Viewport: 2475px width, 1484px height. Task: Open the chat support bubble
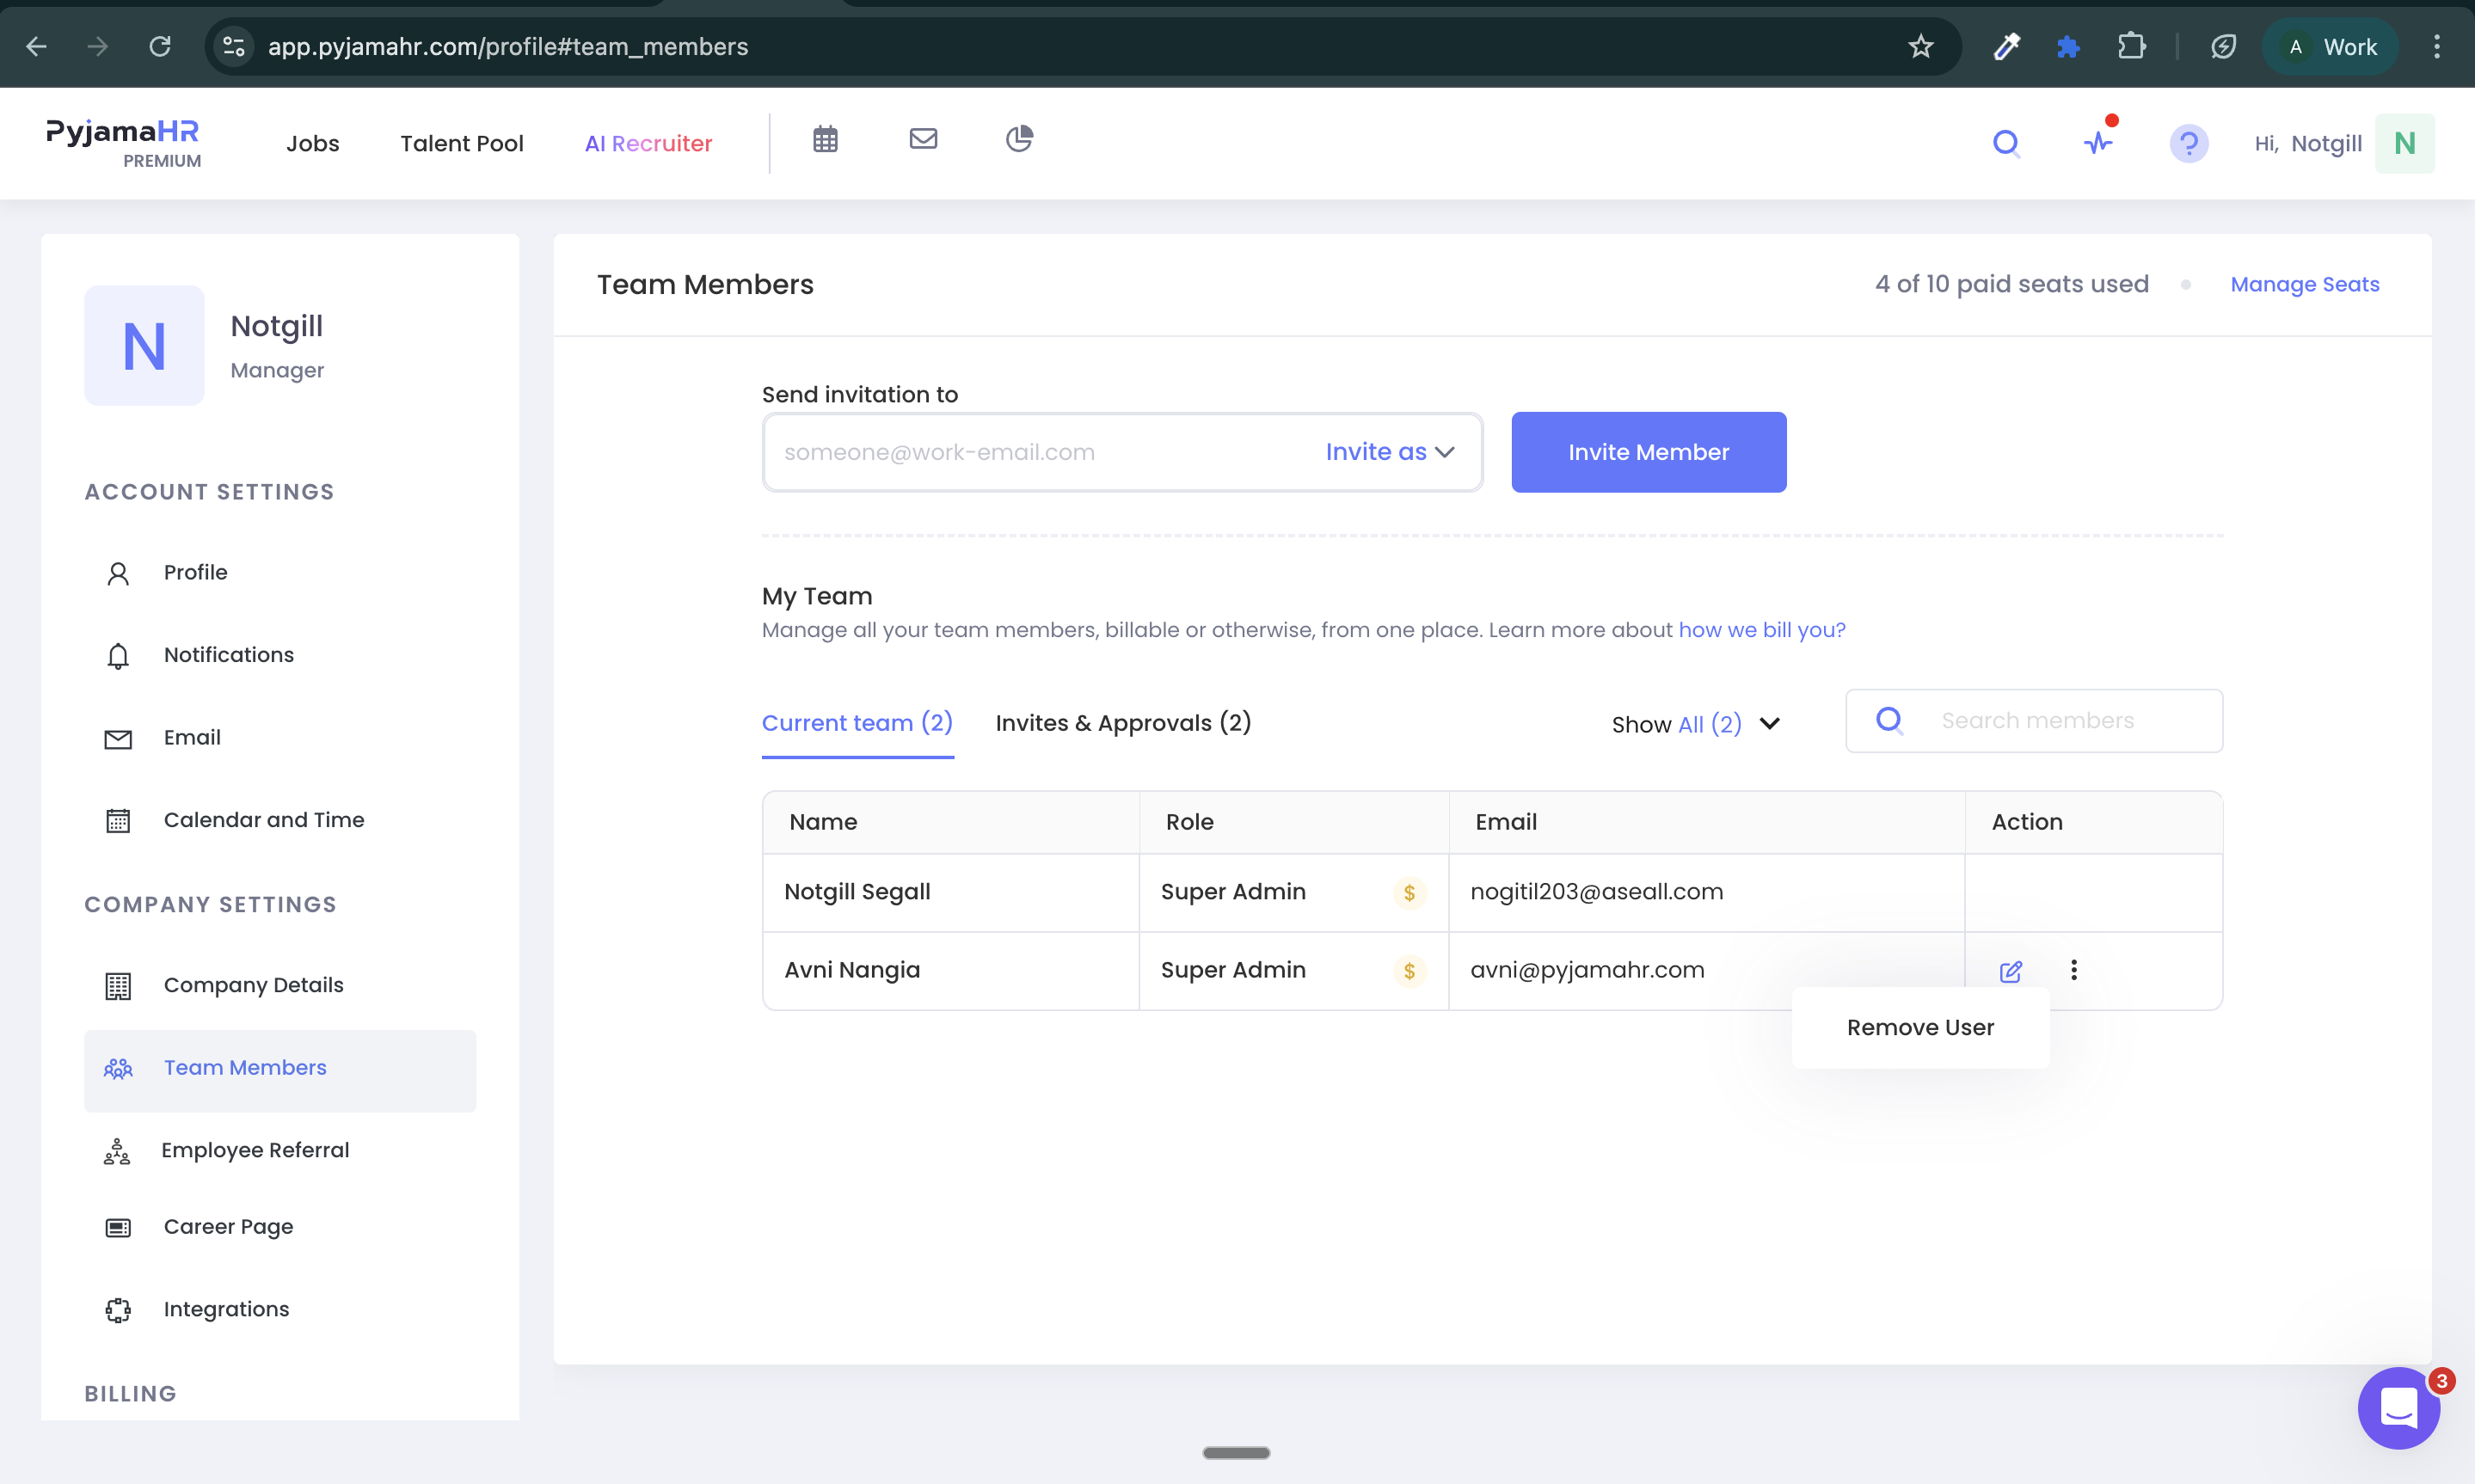tap(2399, 1408)
